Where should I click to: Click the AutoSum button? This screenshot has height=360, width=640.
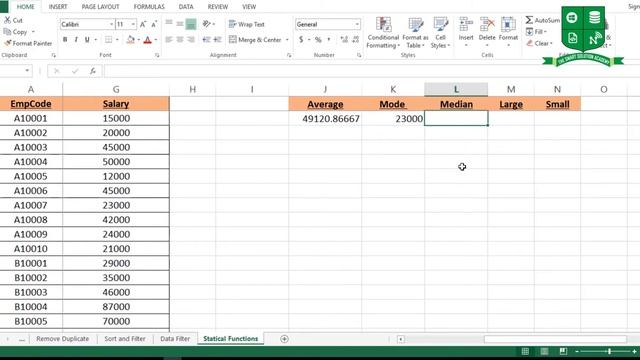[542, 20]
